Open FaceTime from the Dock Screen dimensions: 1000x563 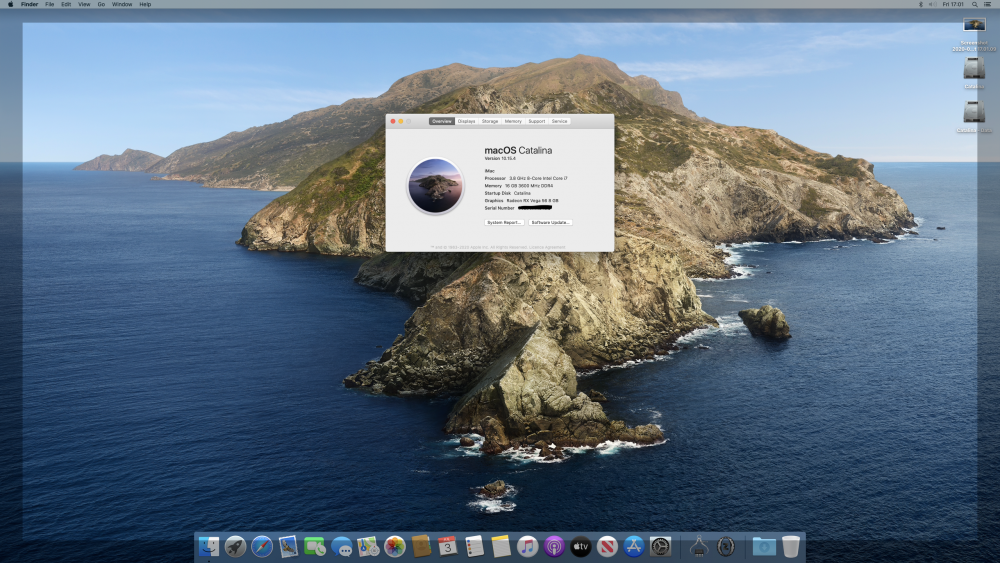point(314,546)
